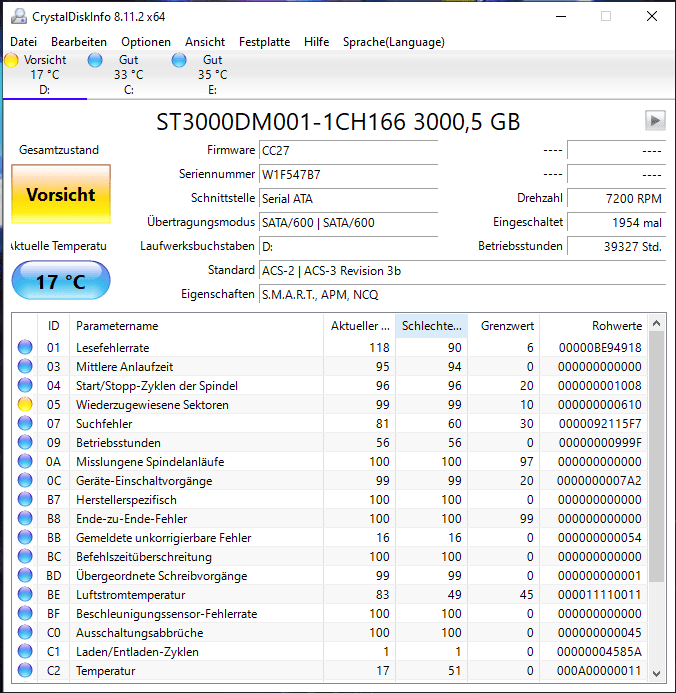Click the yellow orb for Wiederzugewiesene Sektoren
This screenshot has width=676, height=693.
[25, 404]
